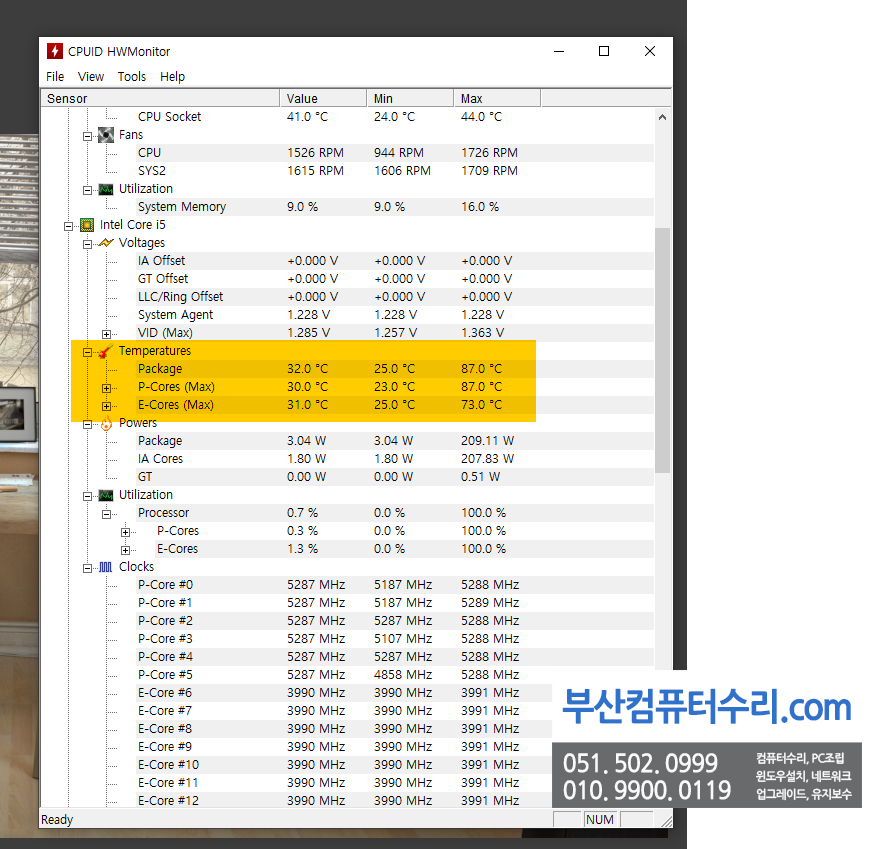Screen dimensions: 885x849
Task: Click the Sensor column header
Action: (x=160, y=98)
